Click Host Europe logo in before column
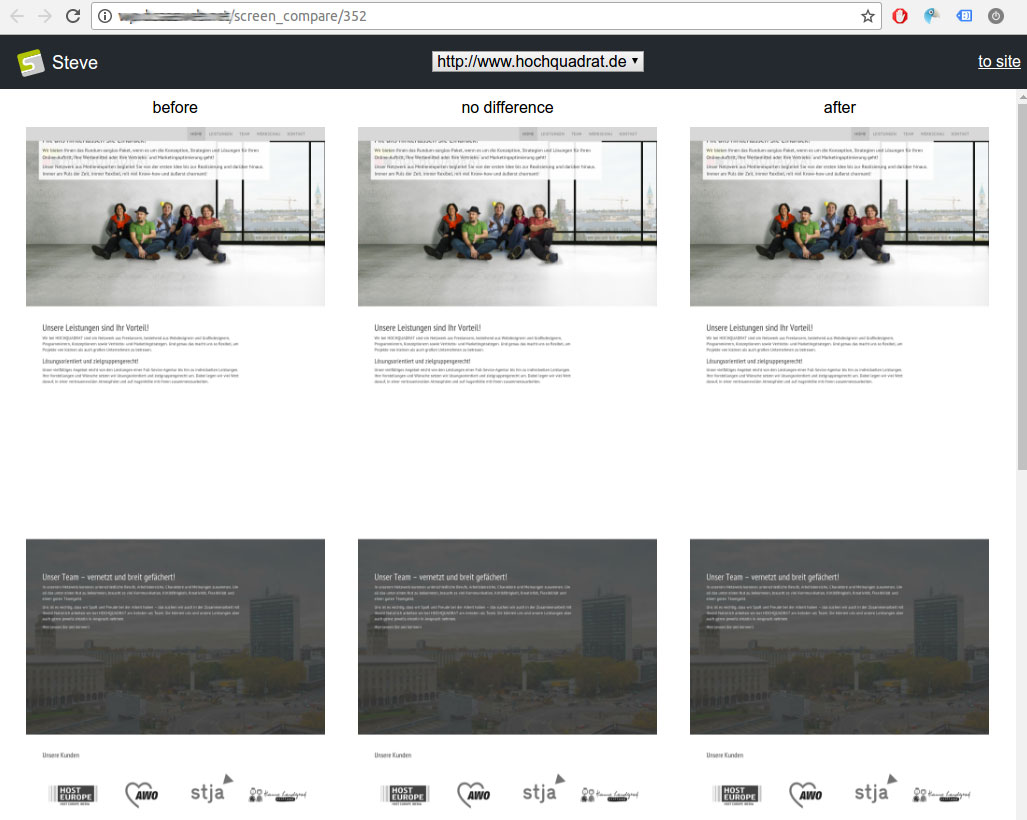 tap(73, 794)
